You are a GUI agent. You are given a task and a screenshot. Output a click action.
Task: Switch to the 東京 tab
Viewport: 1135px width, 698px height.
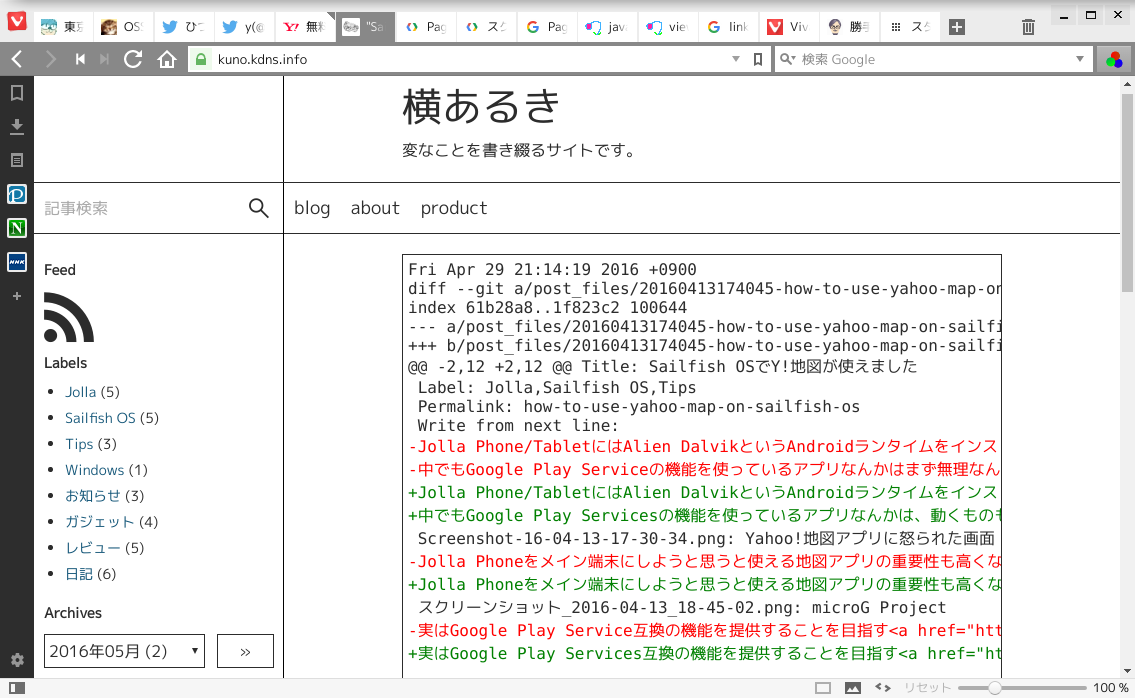tap(64, 27)
